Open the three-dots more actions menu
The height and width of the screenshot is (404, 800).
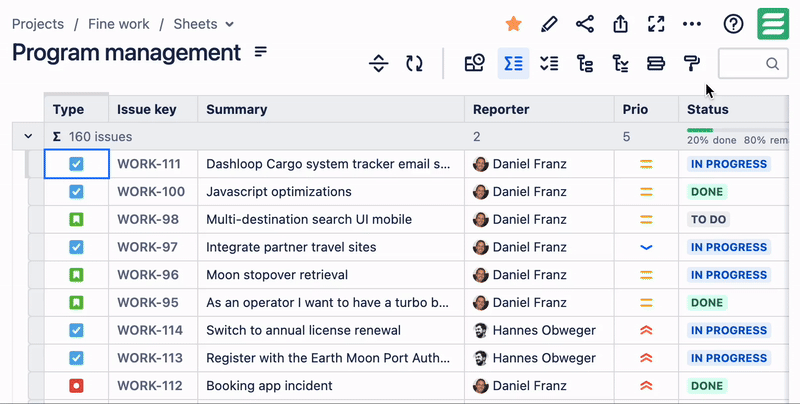[692, 24]
